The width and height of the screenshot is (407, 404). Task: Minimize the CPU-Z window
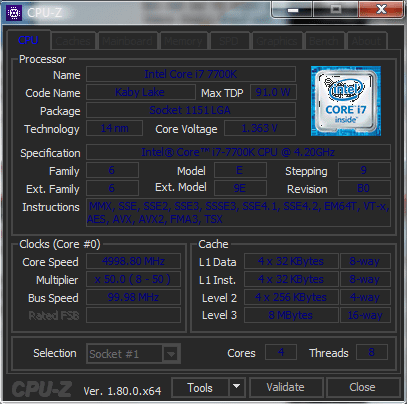pos(292,9)
